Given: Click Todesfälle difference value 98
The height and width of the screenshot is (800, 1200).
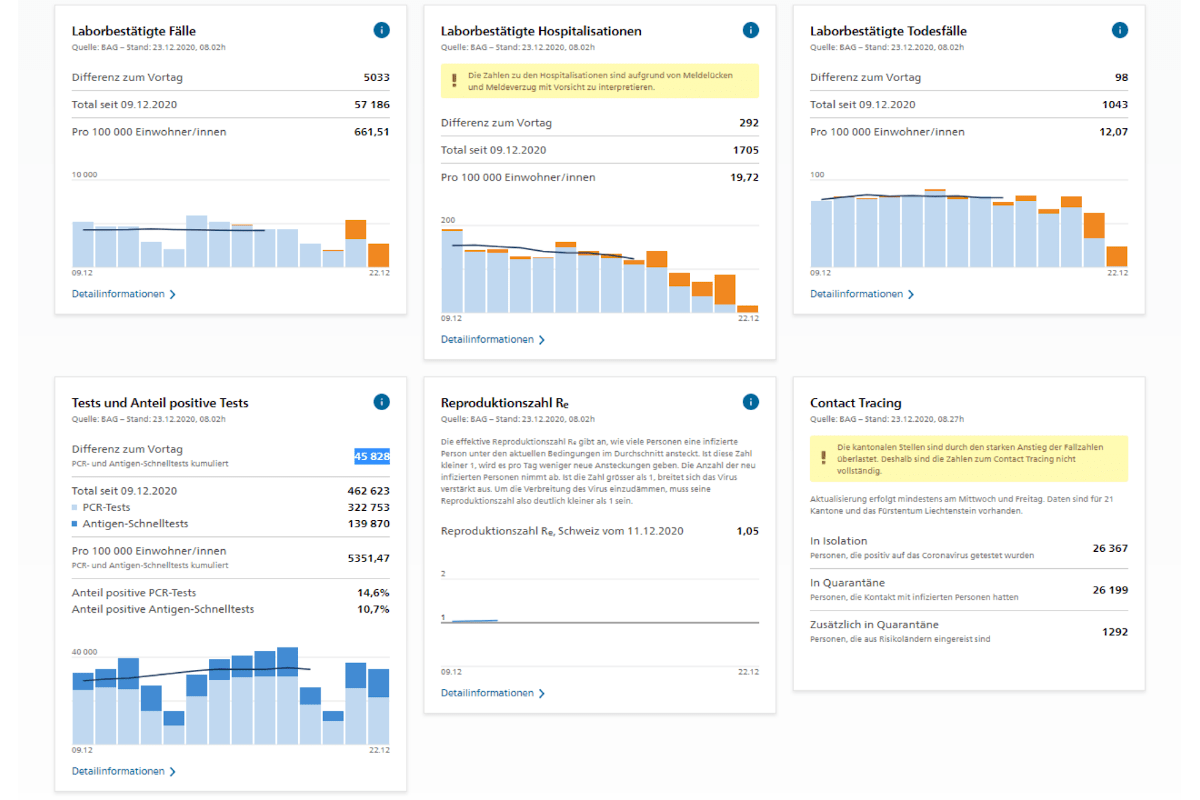Looking at the screenshot, I should 1121,77.
